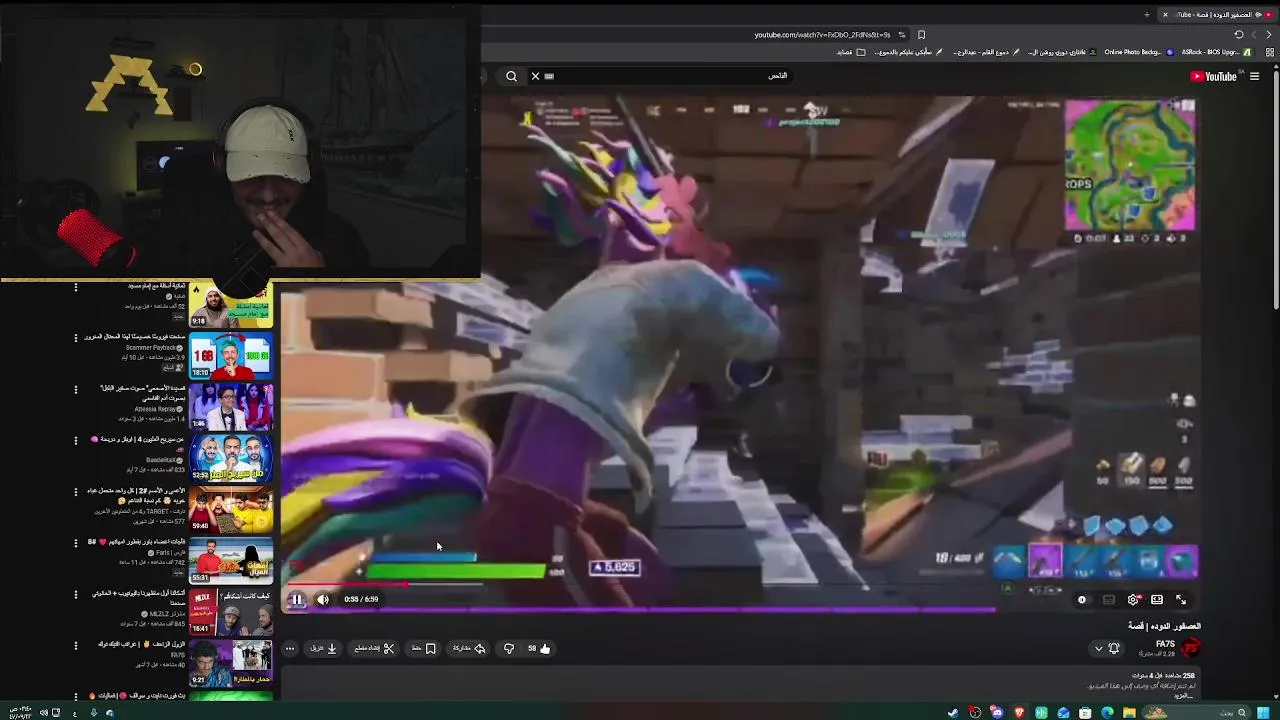Viewport: 1280px width, 720px height.
Task: Open options for the MLZLZ video
Action: pos(75,594)
